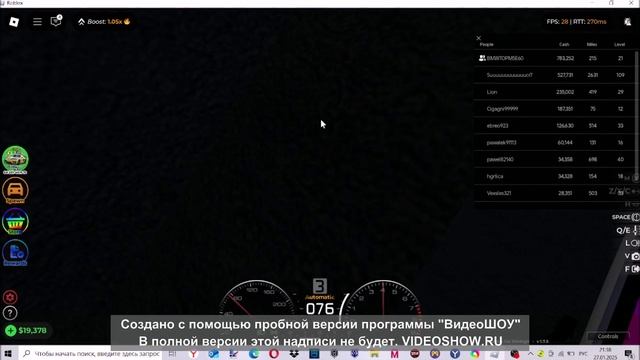Click the Boost 1.05x indicator
This screenshot has height=360, width=640.
click(x=104, y=22)
